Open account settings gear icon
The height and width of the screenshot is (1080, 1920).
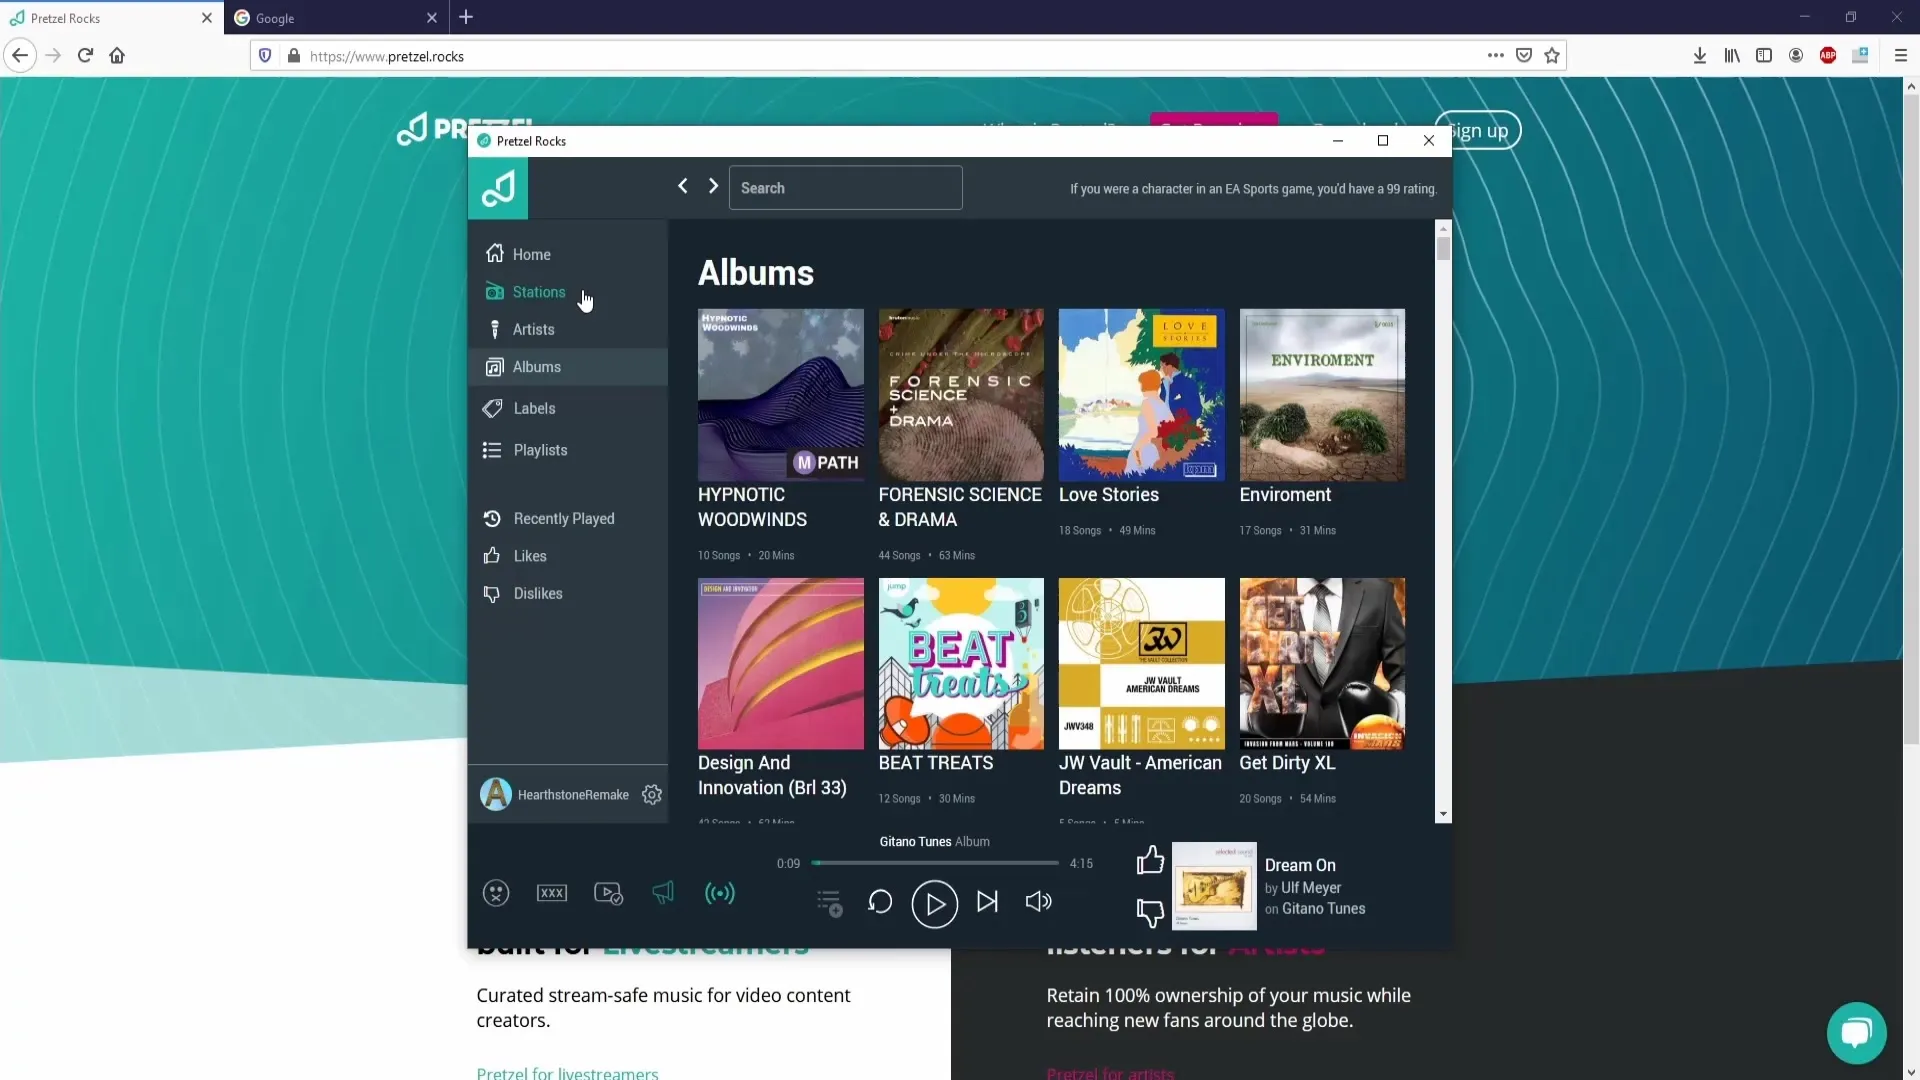click(x=652, y=794)
